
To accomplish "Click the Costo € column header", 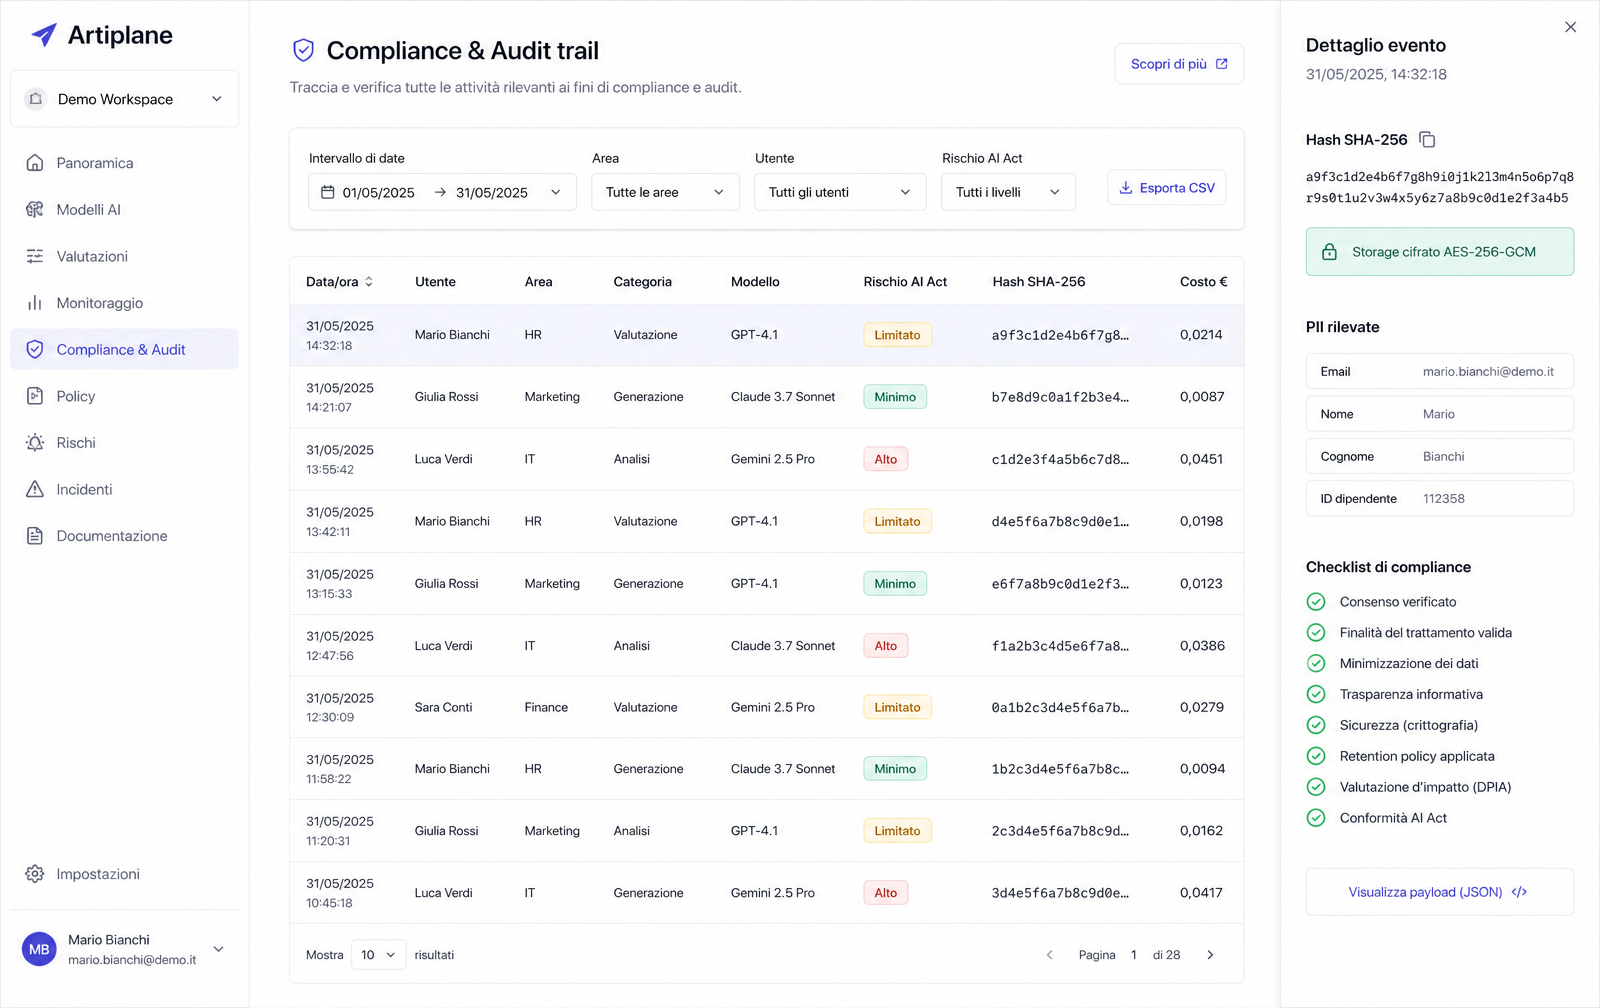I will coord(1203,282).
